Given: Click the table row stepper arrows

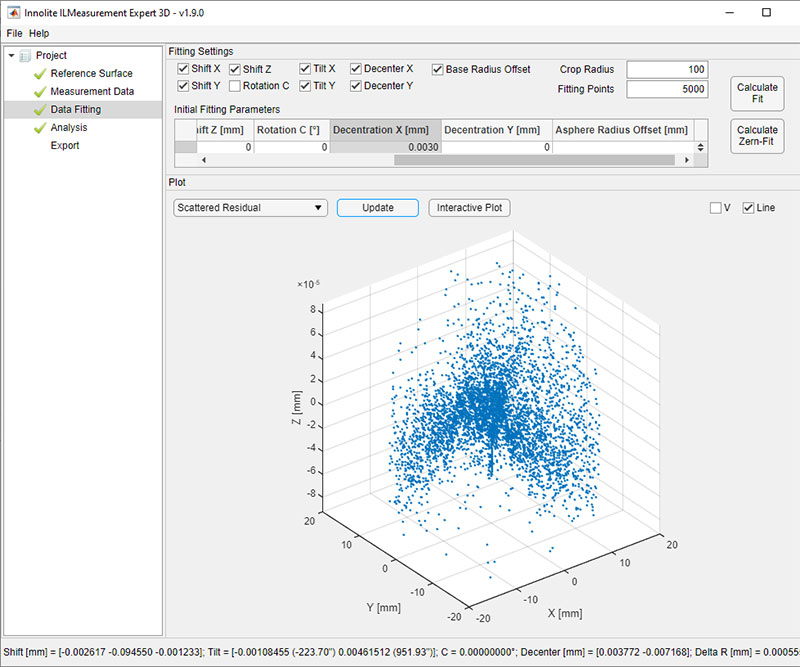Looking at the screenshot, I should (x=701, y=147).
